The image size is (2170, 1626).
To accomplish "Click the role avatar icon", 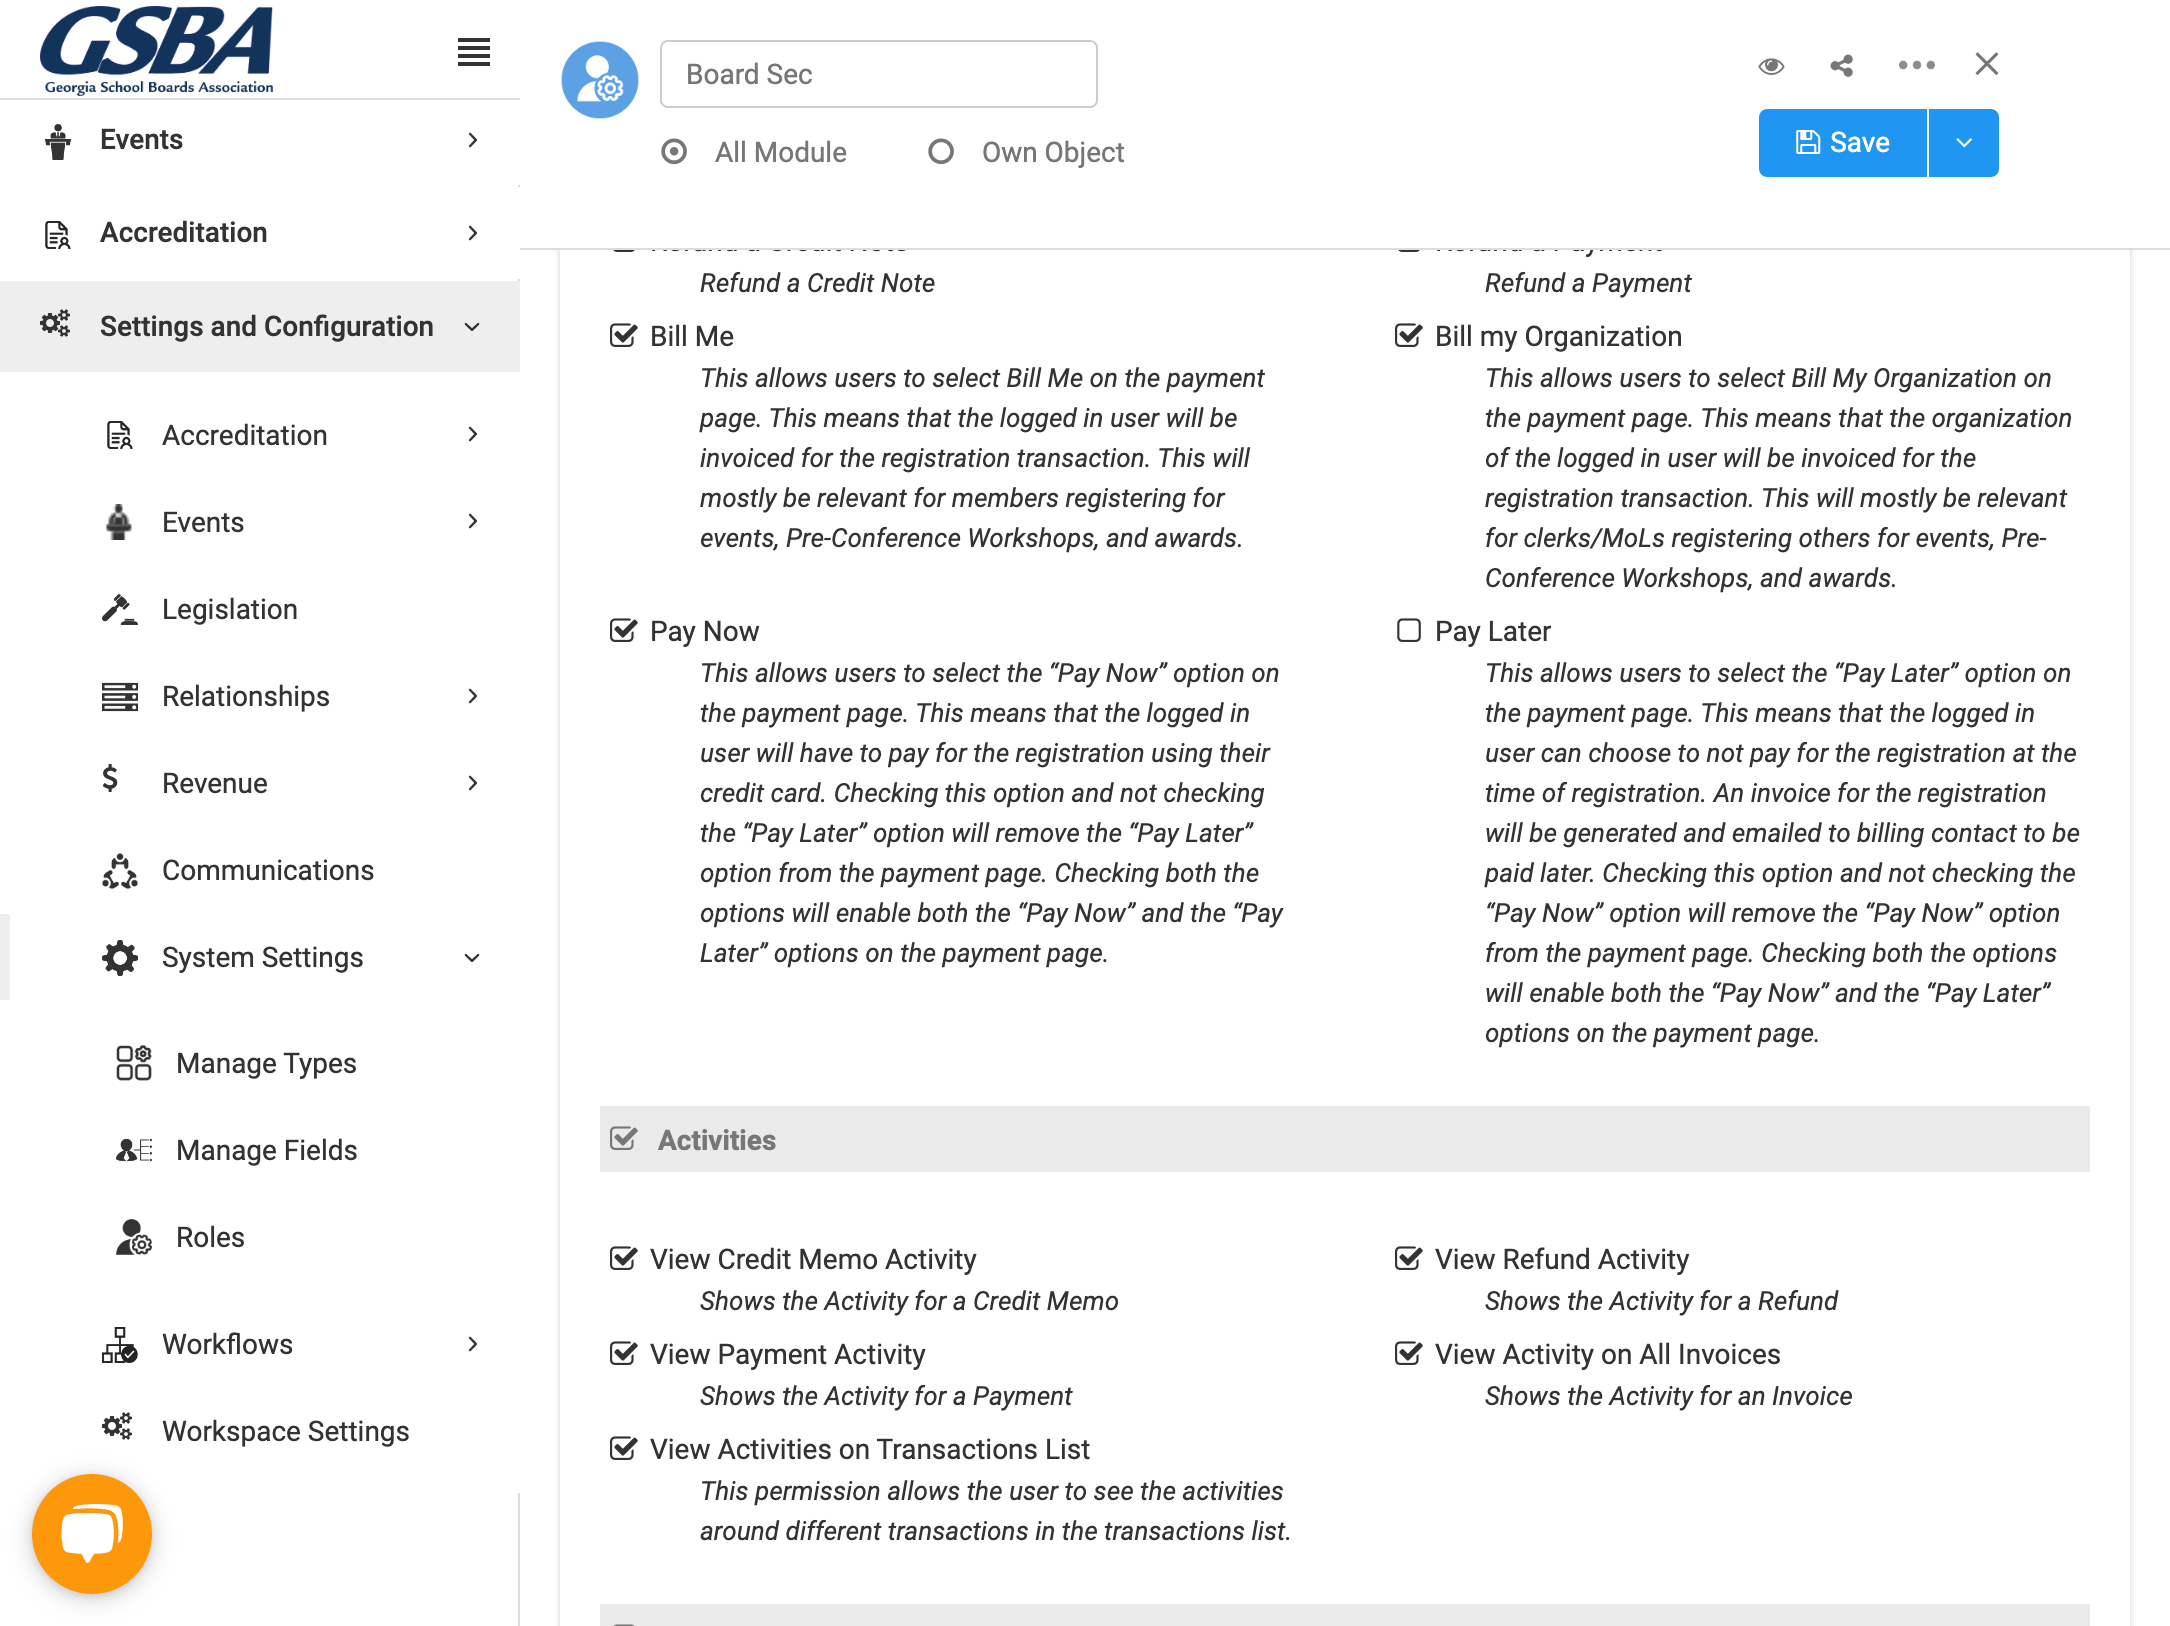I will [x=600, y=80].
